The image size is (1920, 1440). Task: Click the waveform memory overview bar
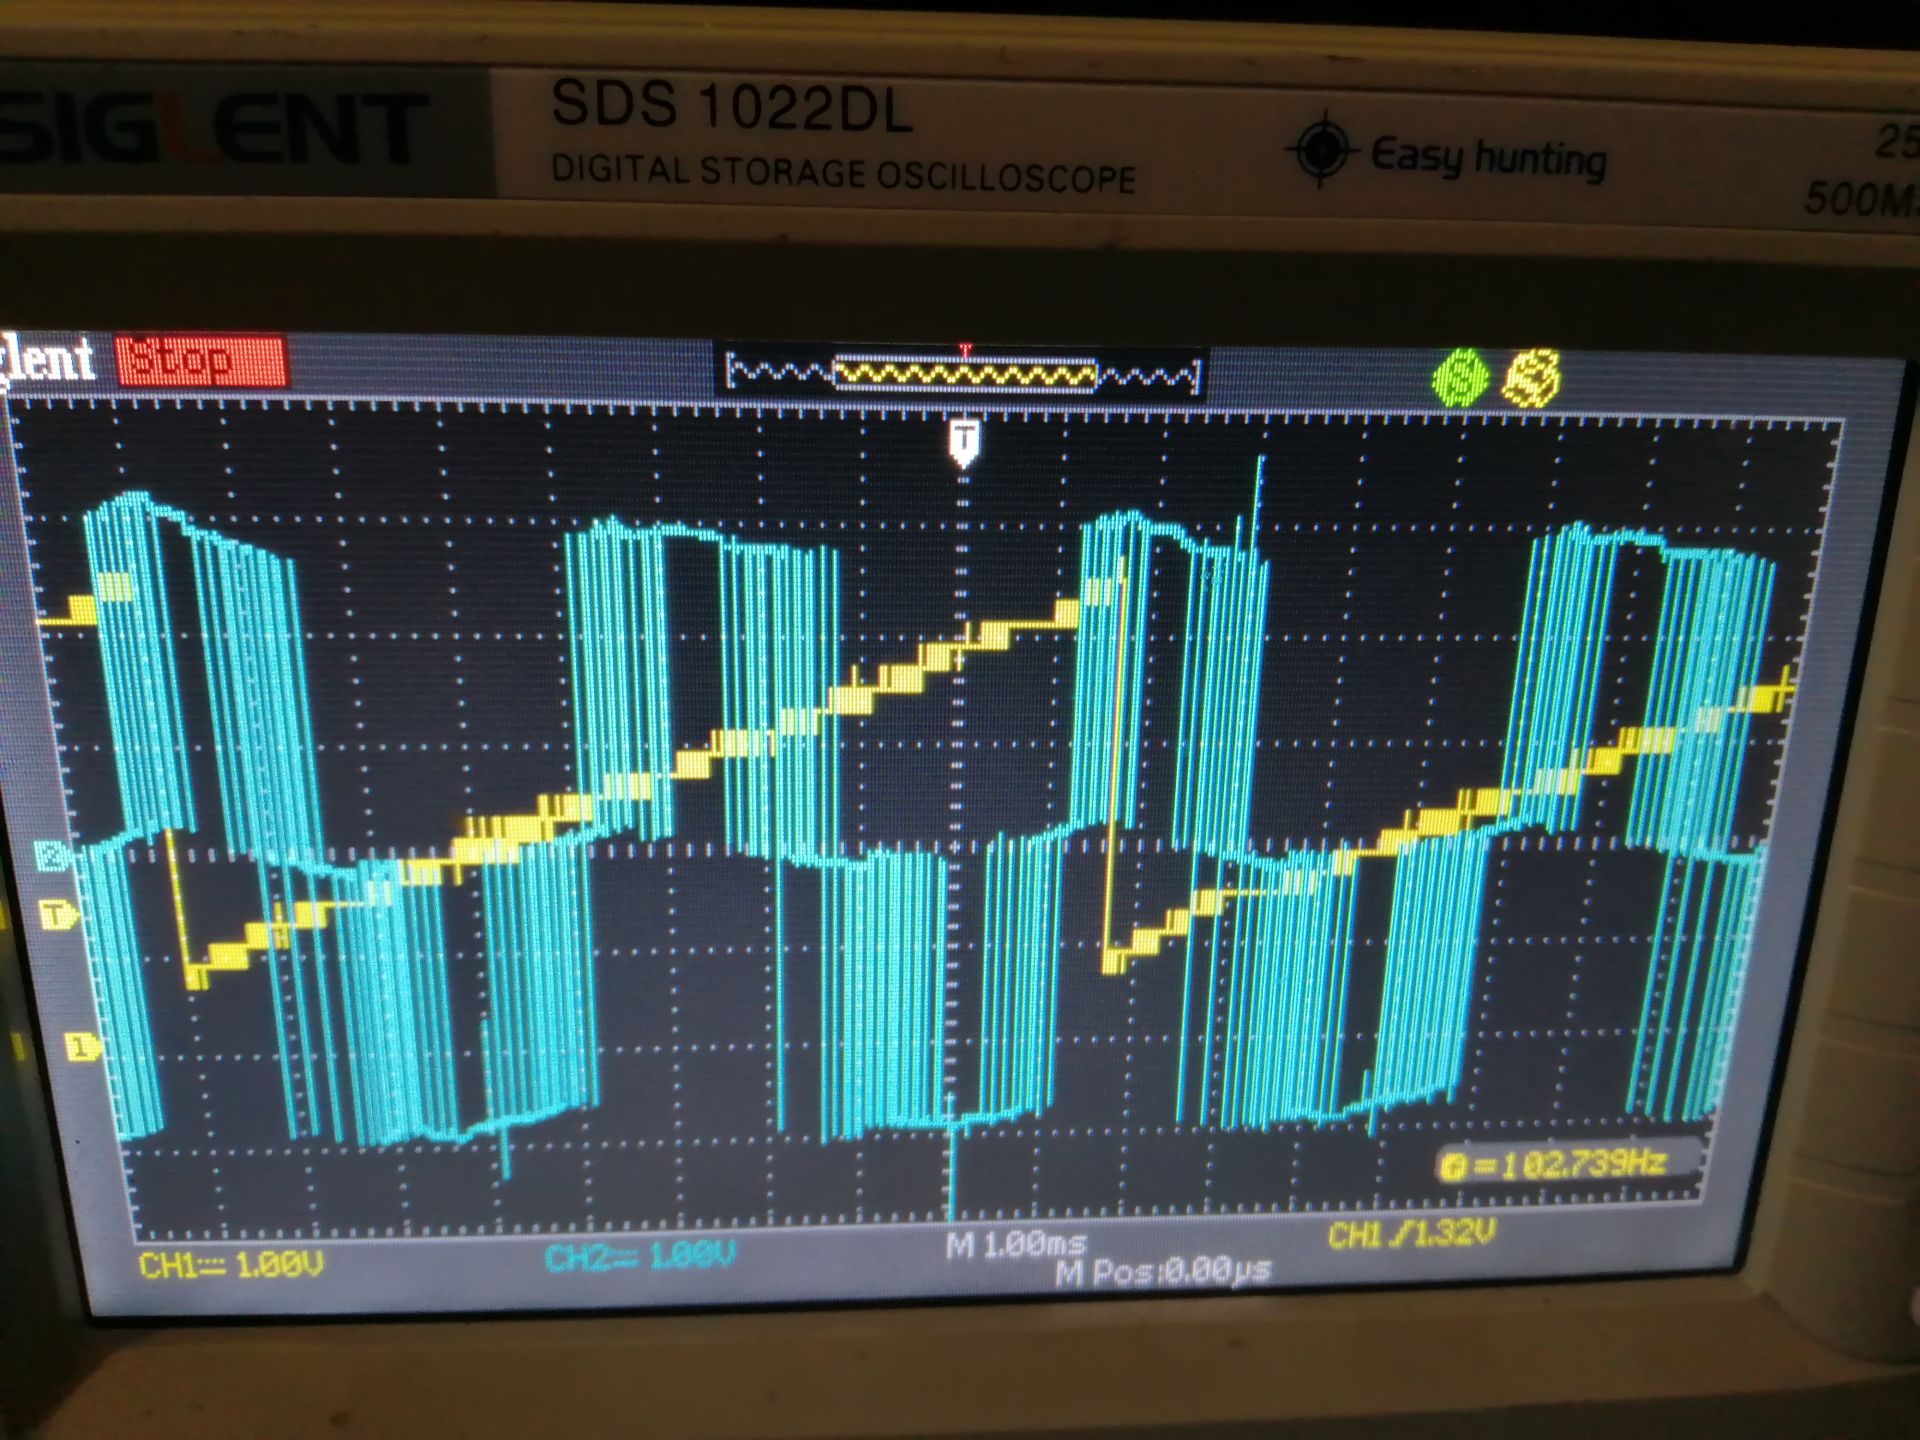(964, 376)
